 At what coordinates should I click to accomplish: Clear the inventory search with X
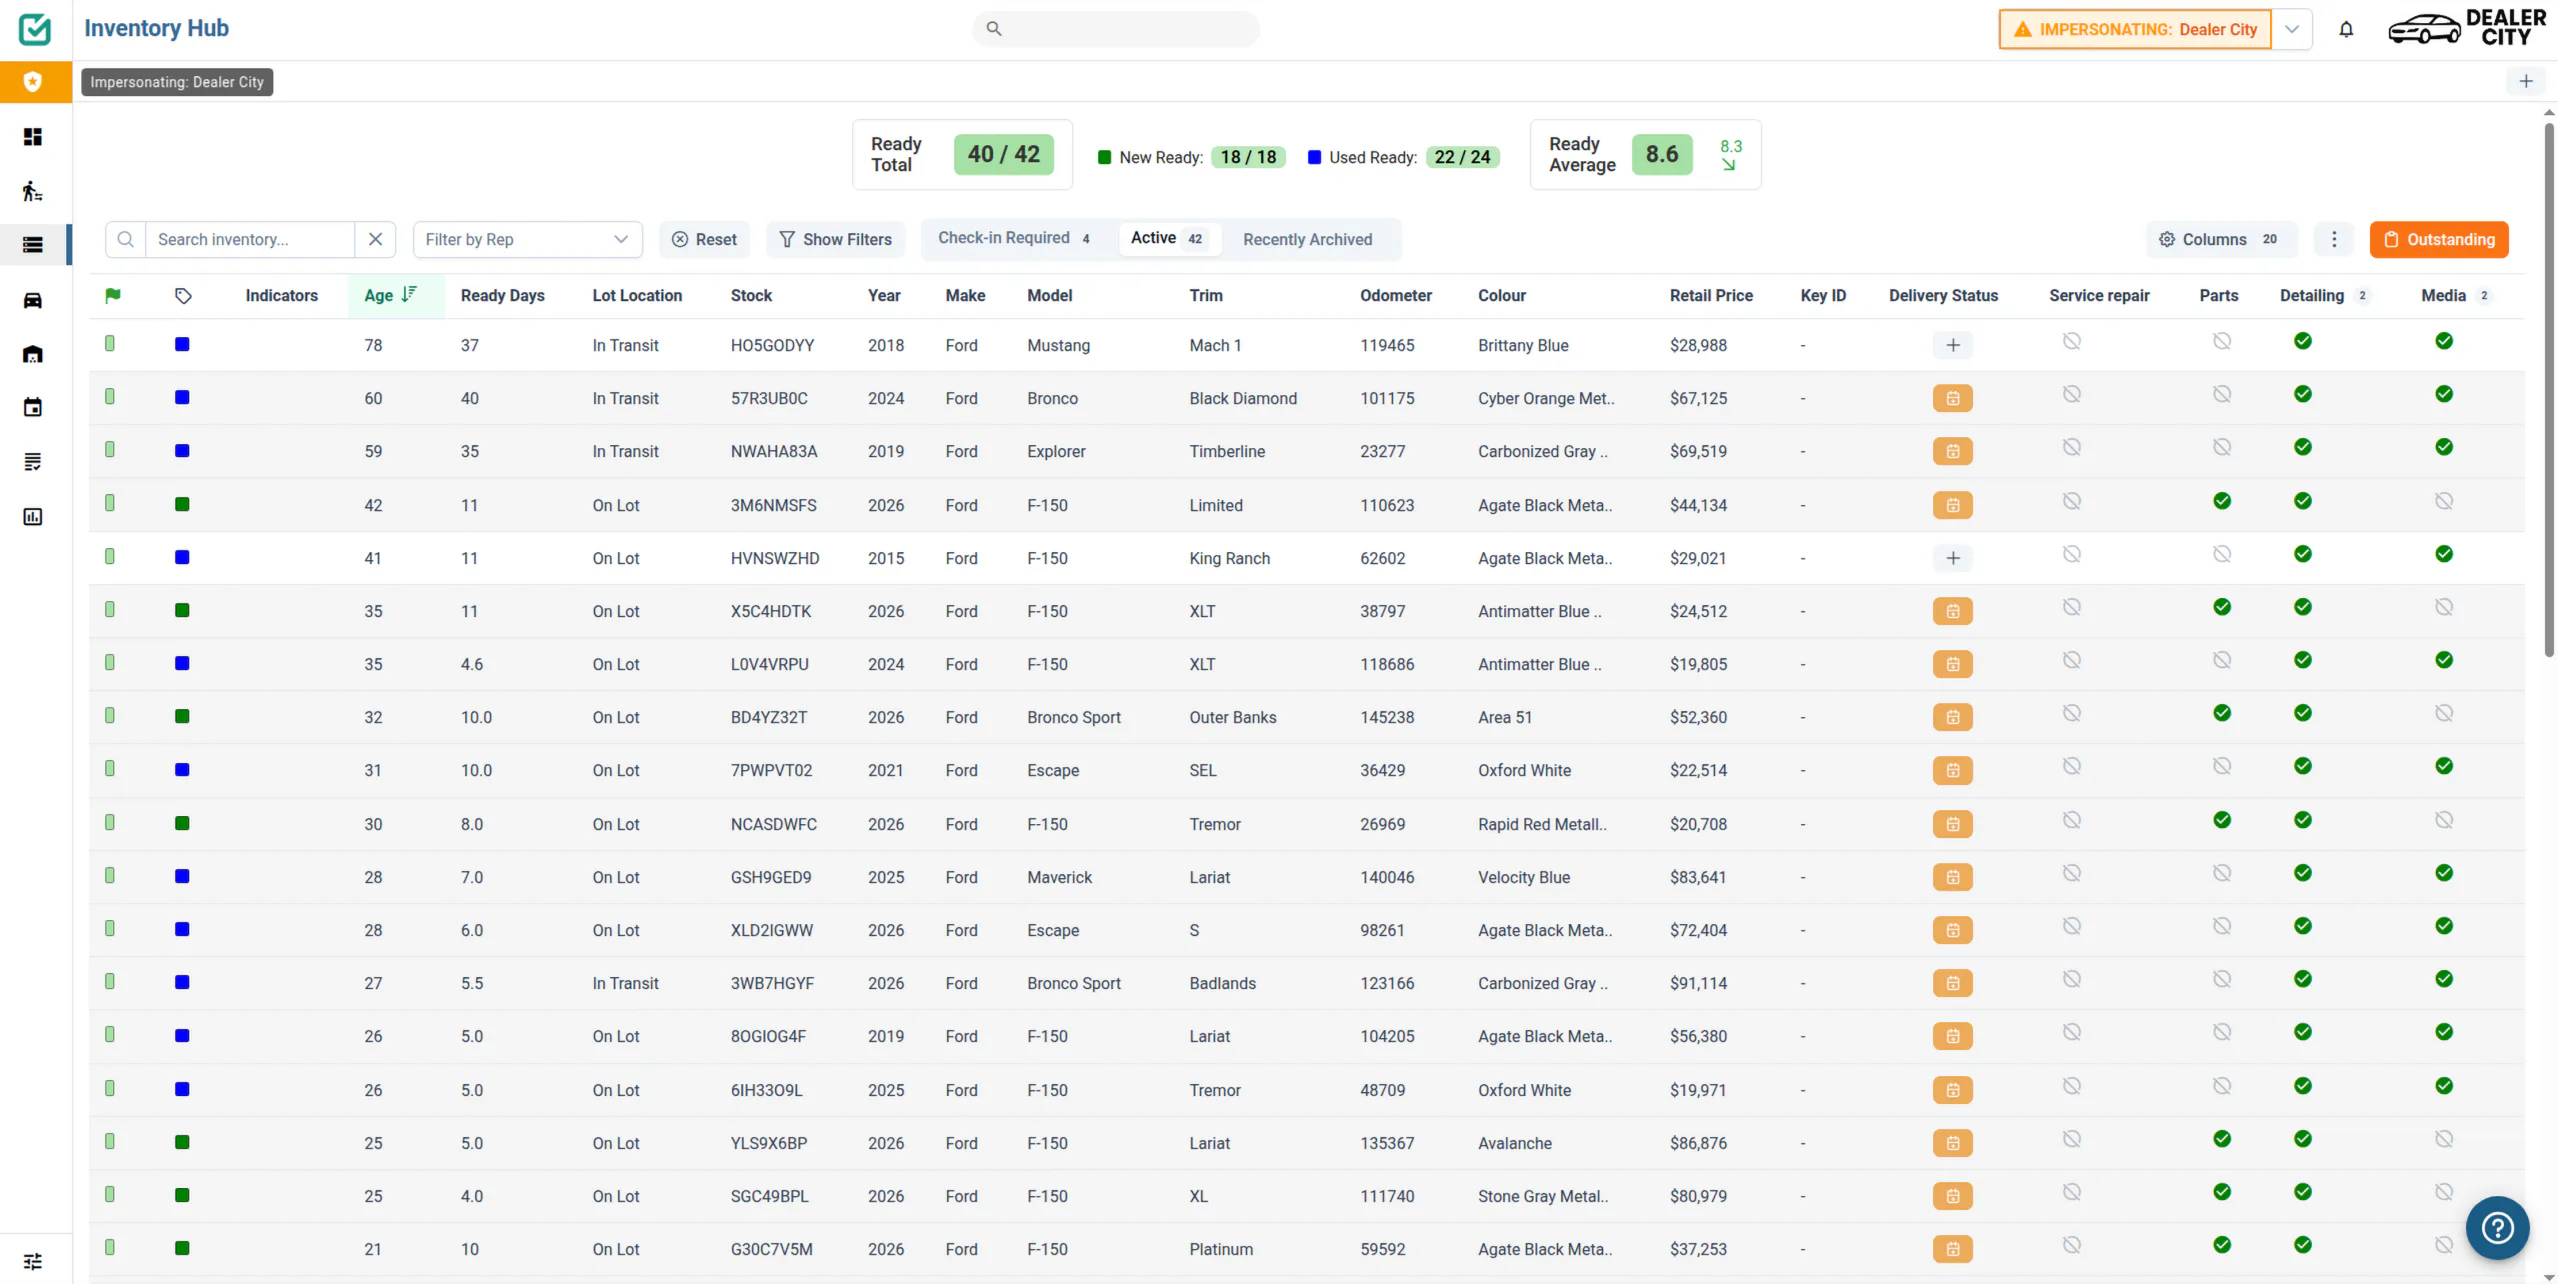point(375,239)
